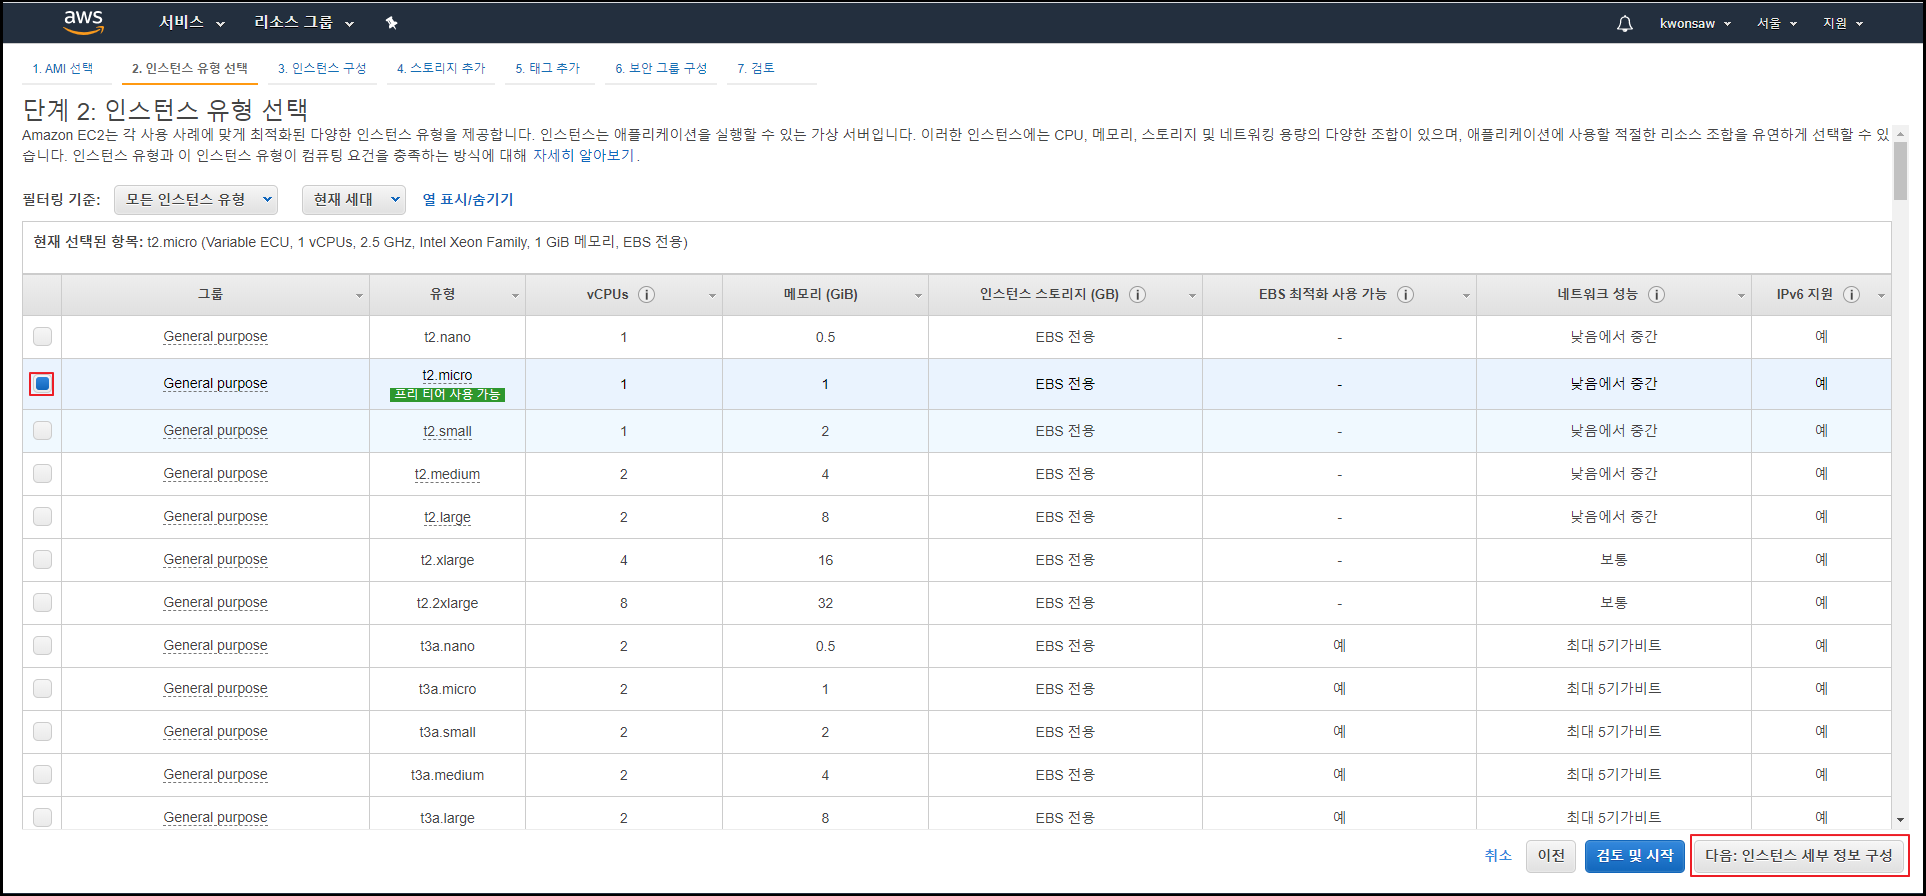This screenshot has width=1926, height=896.
Task: Select the t2.large row checkbox
Action: [x=42, y=516]
